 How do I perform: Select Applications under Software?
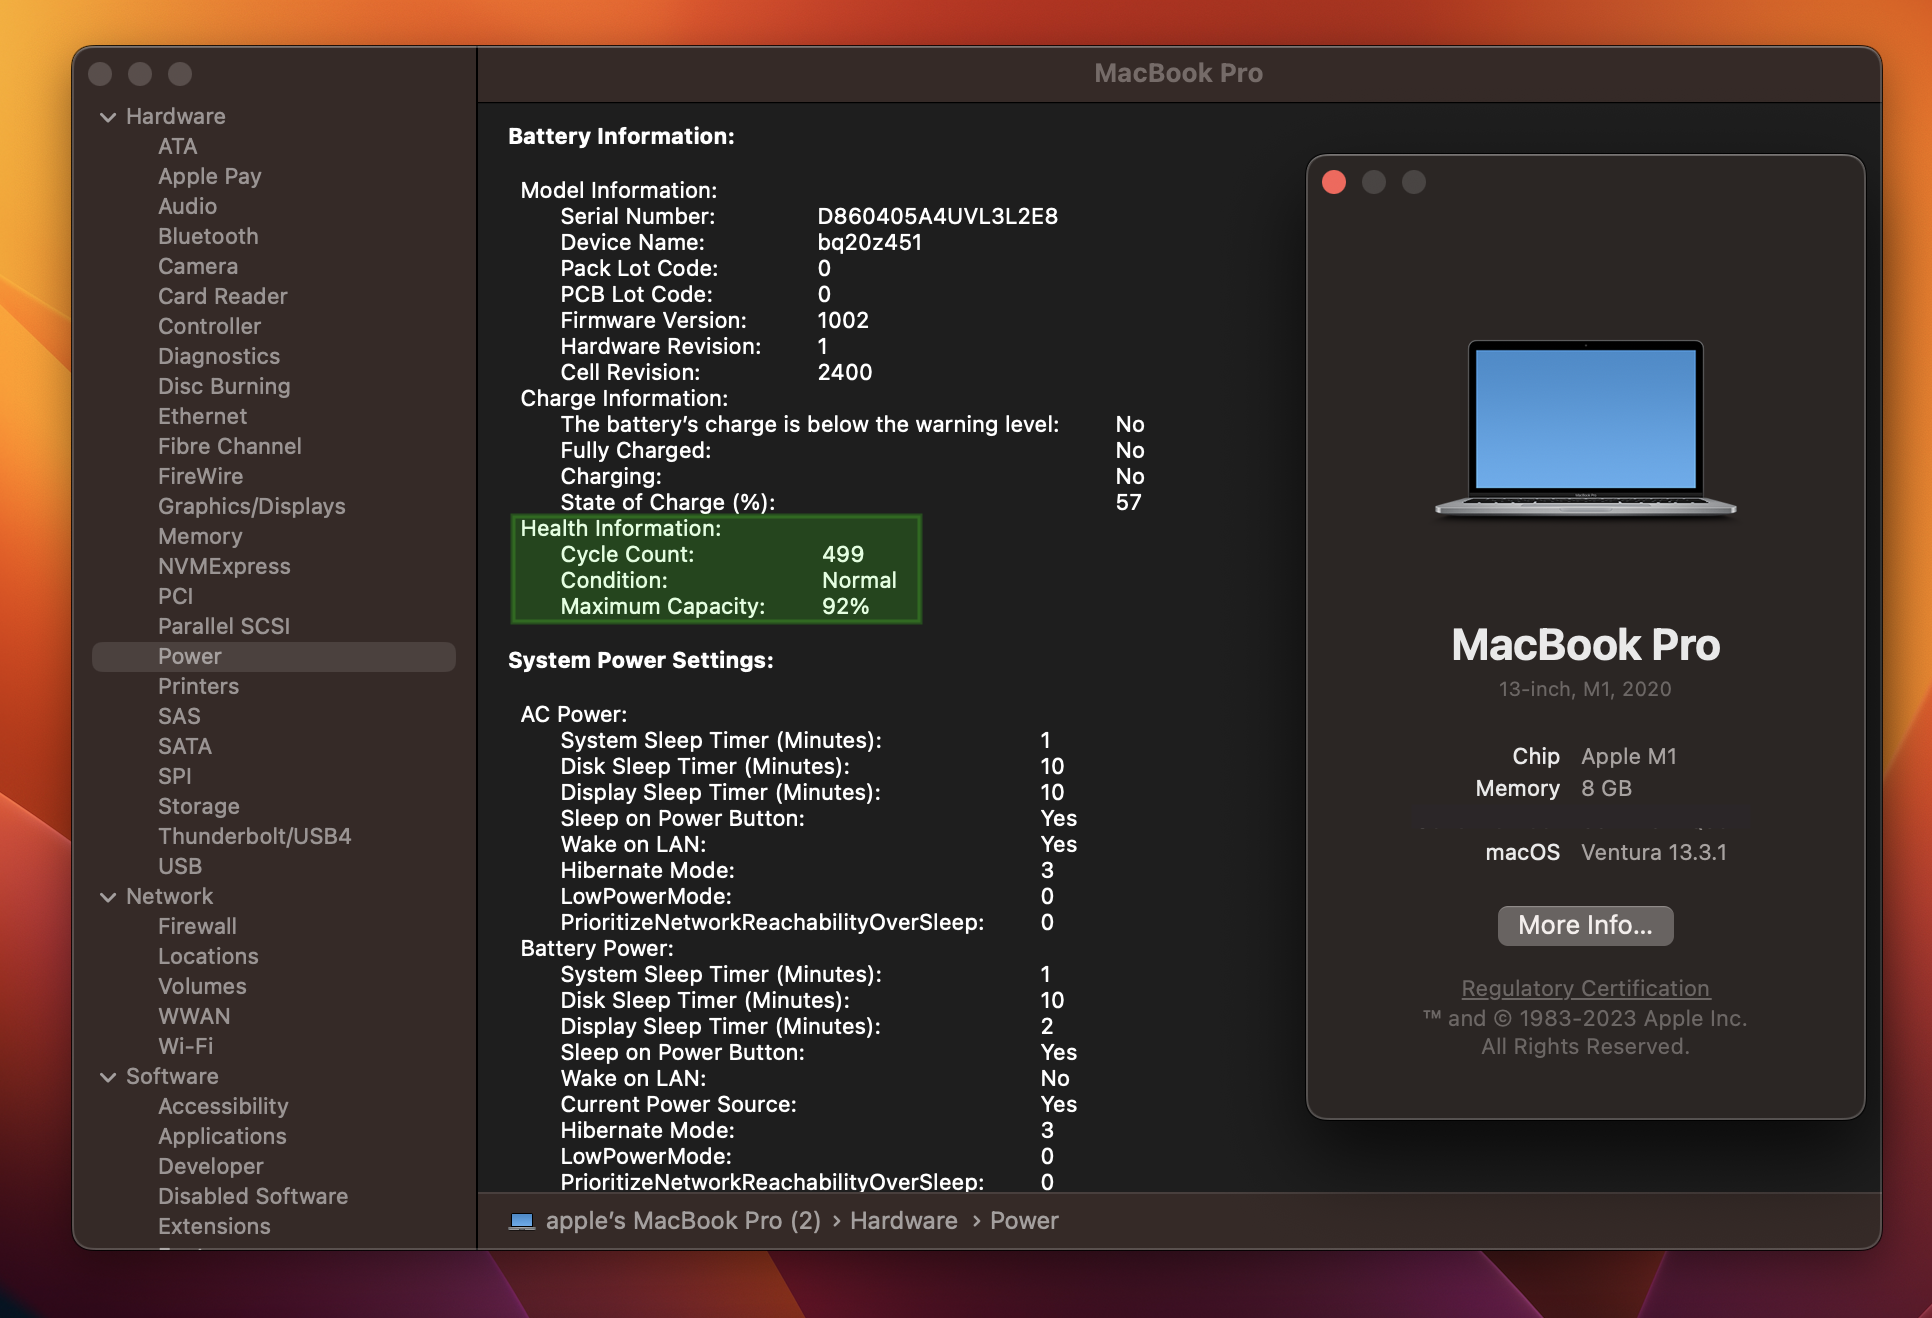pos(222,1136)
